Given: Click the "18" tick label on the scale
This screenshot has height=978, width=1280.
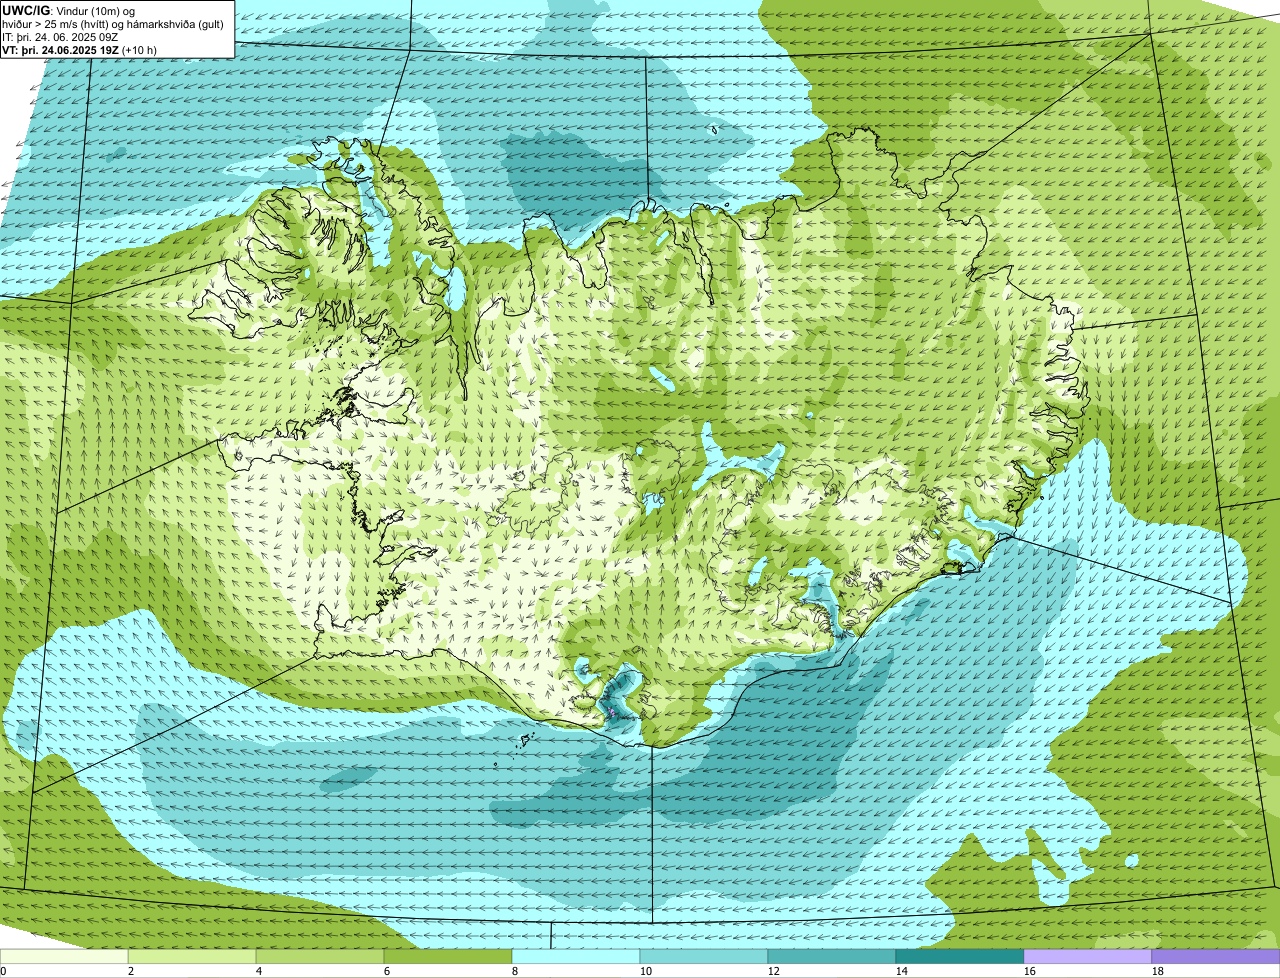Looking at the screenshot, I should [x=1158, y=971].
